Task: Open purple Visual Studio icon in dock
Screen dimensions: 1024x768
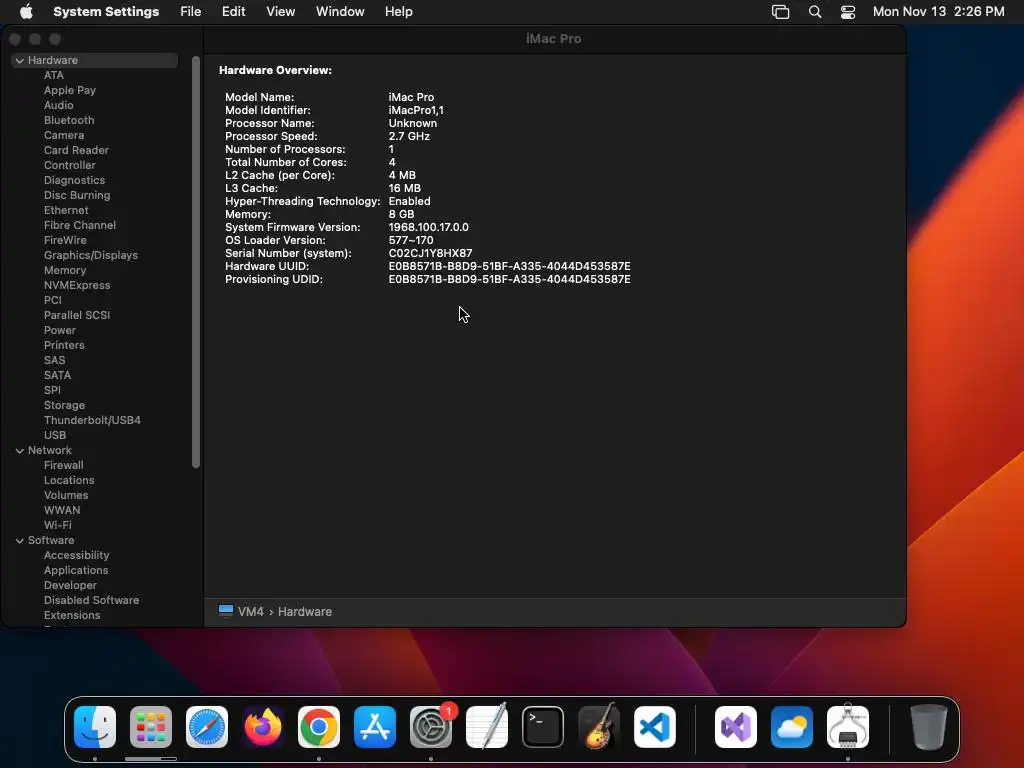Action: pyautogui.click(x=736, y=727)
